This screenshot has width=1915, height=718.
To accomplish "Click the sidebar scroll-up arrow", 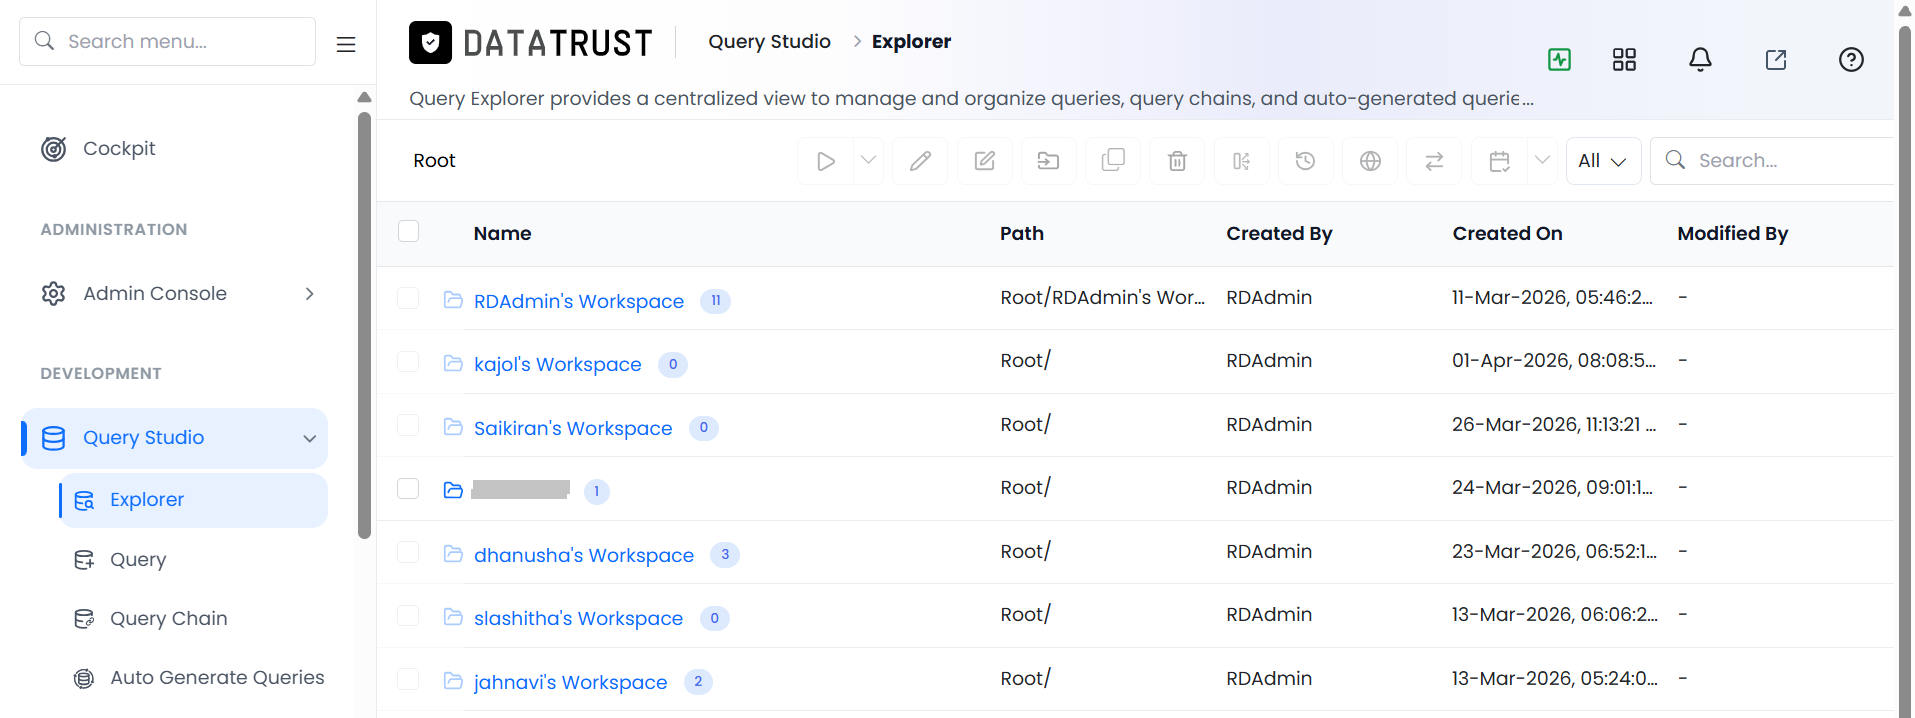I will [364, 97].
